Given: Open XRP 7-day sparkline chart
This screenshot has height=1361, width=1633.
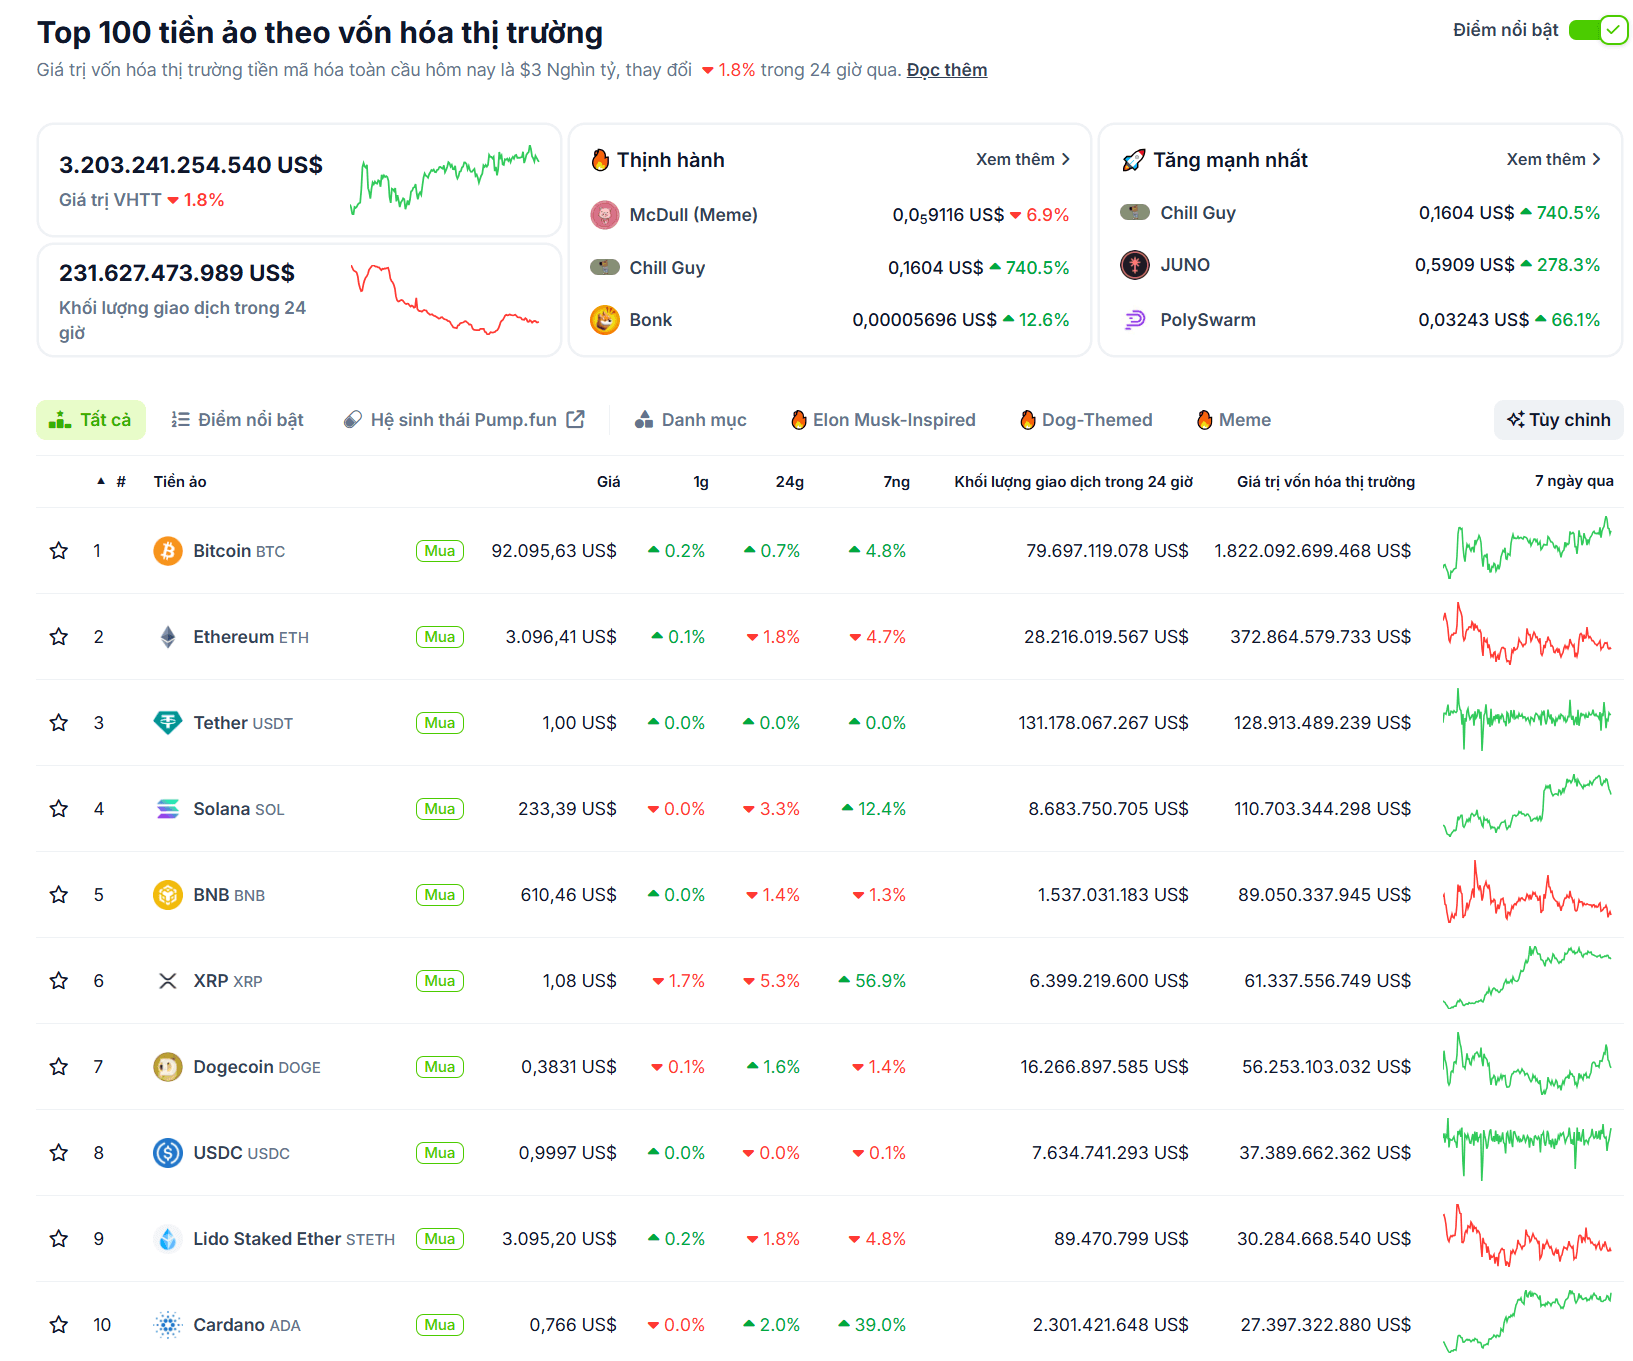Looking at the screenshot, I should tap(1527, 977).
